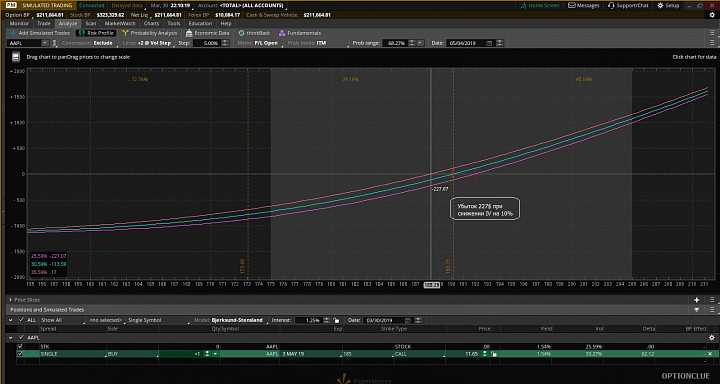Expand the Price Slices section
720x384 pixels.
coord(10,299)
